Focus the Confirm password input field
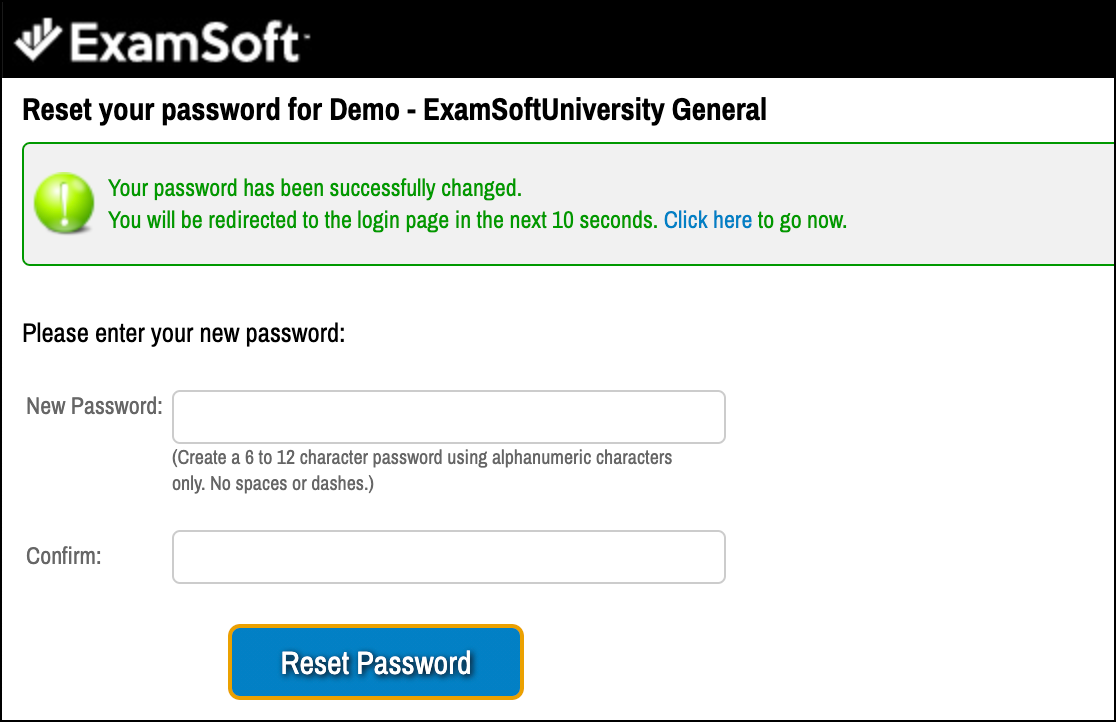This screenshot has height=722, width=1116. pyautogui.click(x=448, y=557)
